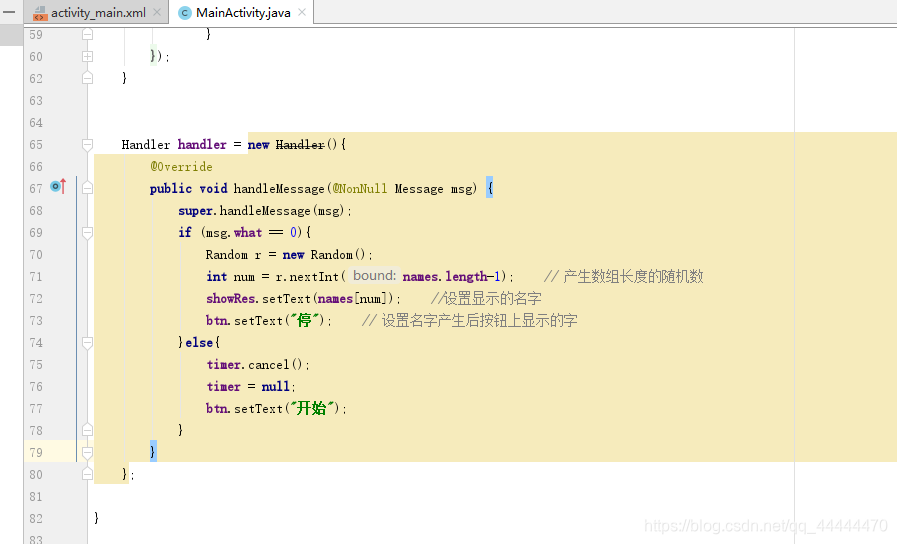
Task: Toggle the fold marker on line 79
Action: tap(88, 452)
